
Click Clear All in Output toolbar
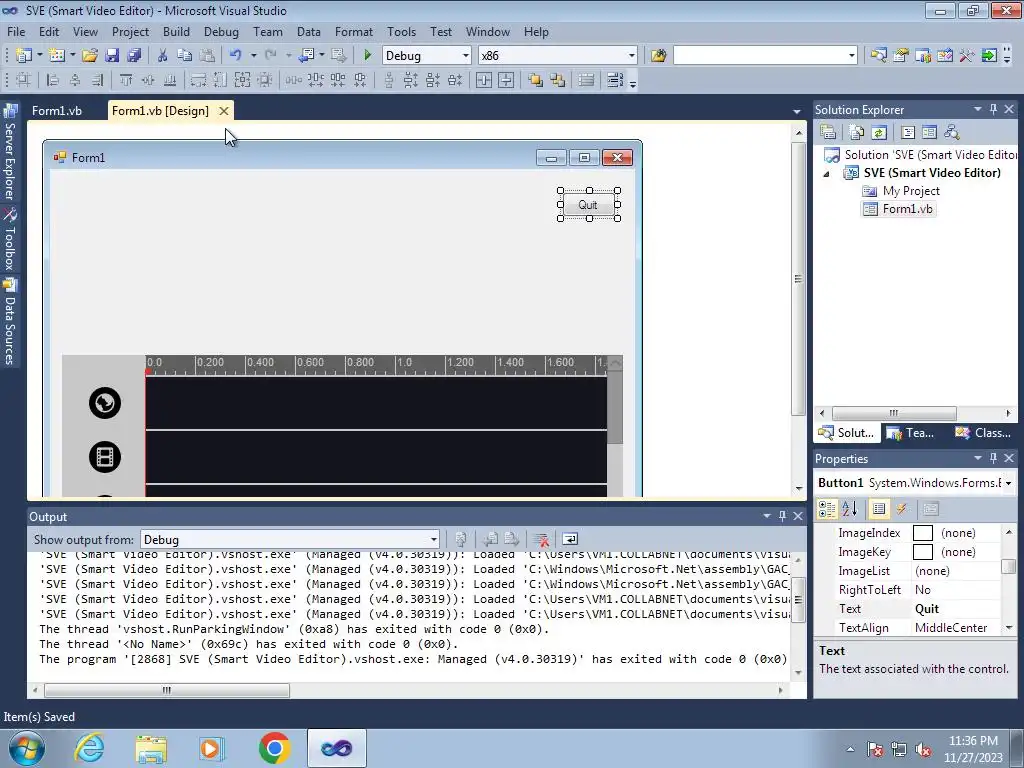[x=540, y=539]
